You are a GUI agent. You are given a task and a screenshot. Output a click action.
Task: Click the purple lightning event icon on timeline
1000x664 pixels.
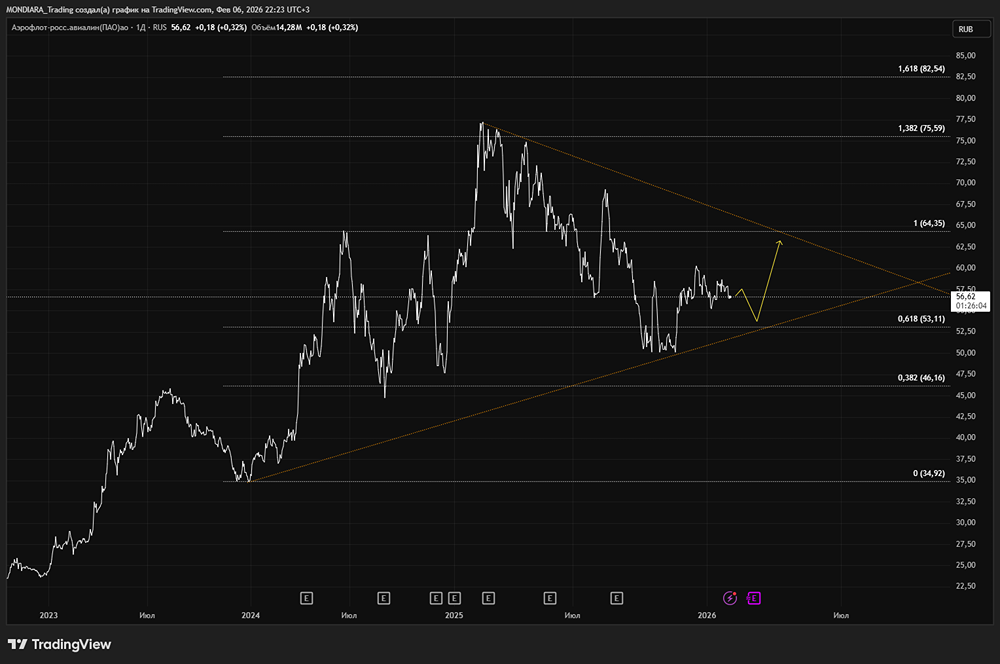(x=730, y=598)
